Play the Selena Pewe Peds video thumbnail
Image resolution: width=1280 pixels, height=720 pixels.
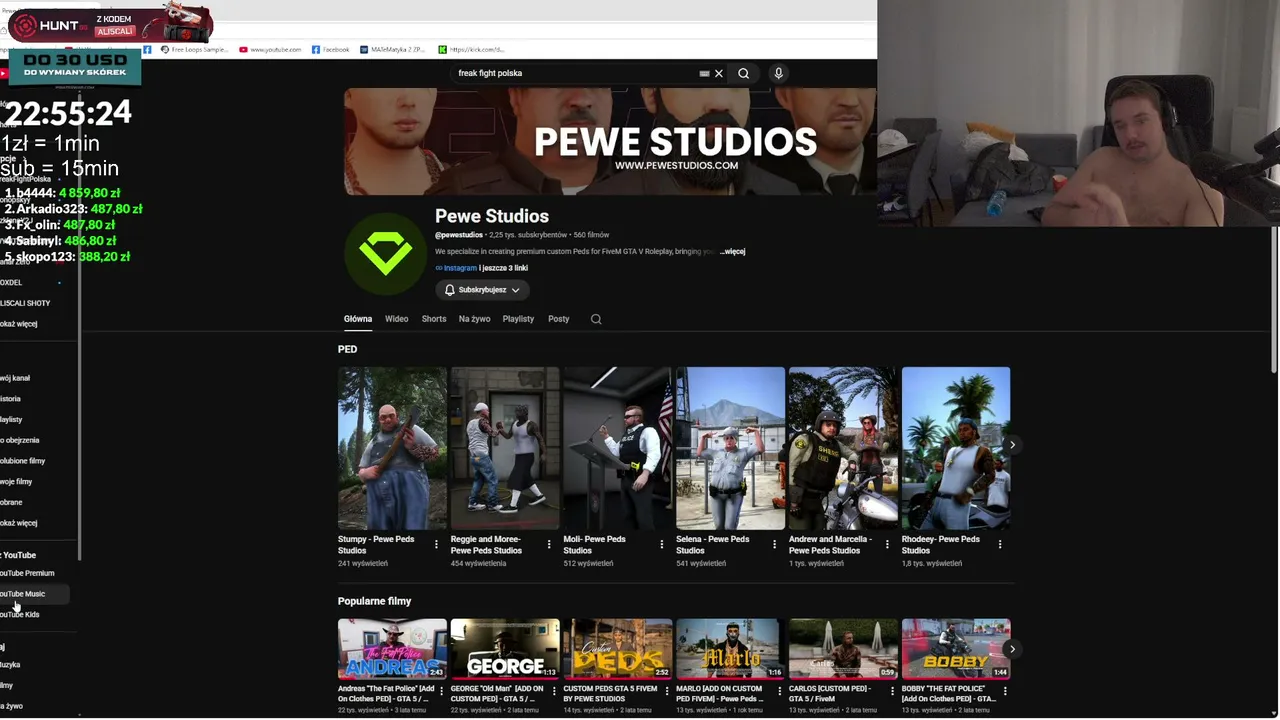(x=730, y=448)
